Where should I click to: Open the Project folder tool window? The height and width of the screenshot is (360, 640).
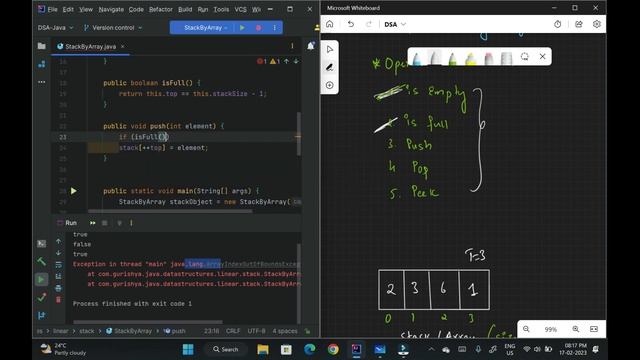[42, 46]
